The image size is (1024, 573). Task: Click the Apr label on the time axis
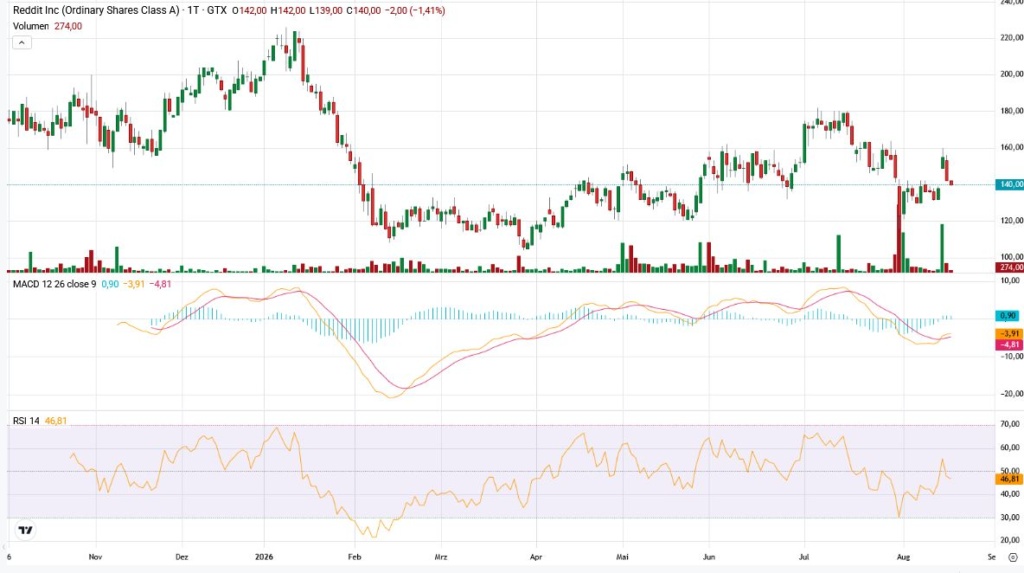(536, 557)
